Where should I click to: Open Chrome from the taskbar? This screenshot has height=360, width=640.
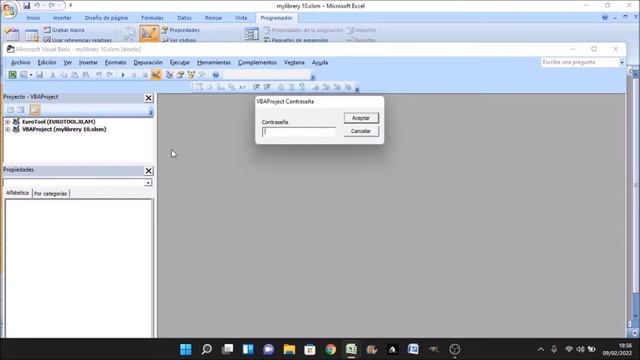[331, 349]
